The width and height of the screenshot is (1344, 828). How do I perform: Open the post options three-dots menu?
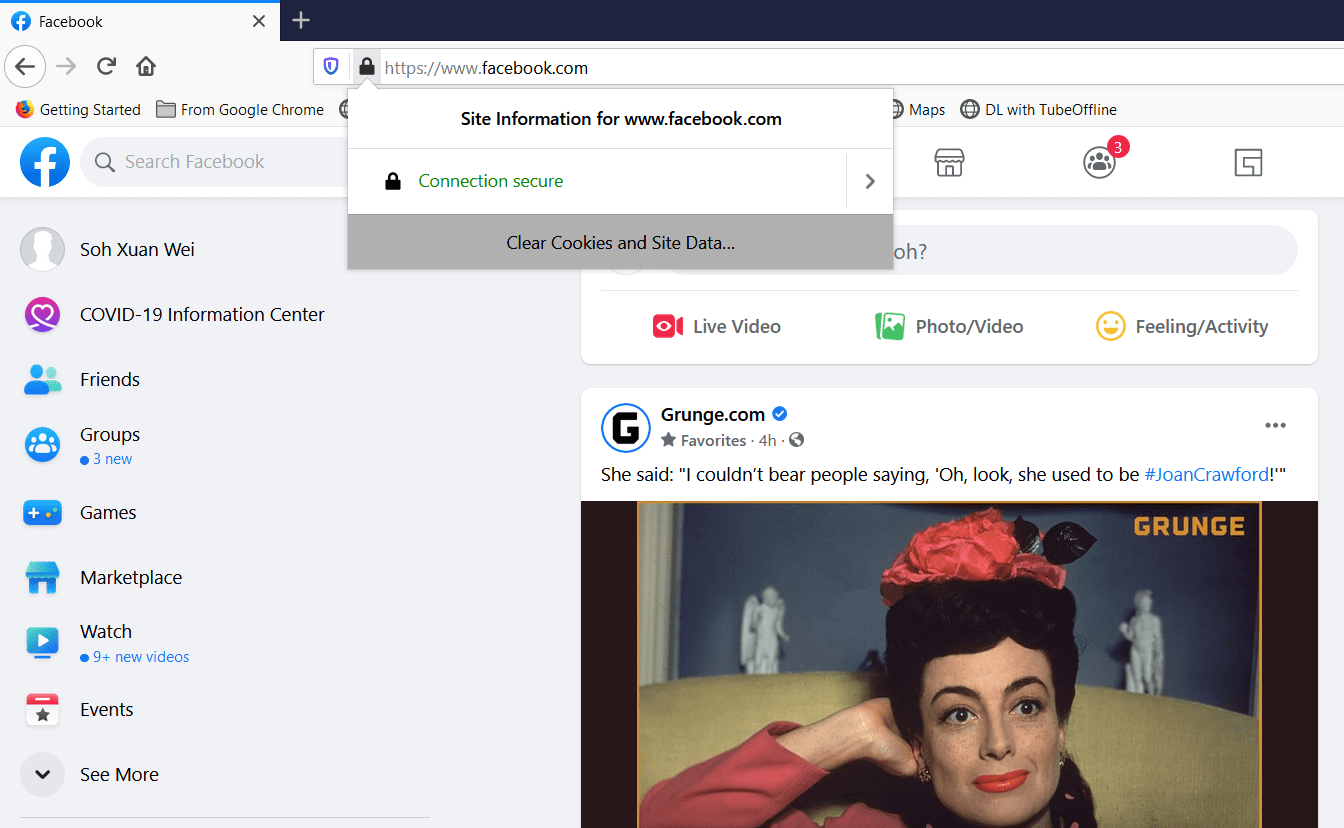pos(1275,425)
